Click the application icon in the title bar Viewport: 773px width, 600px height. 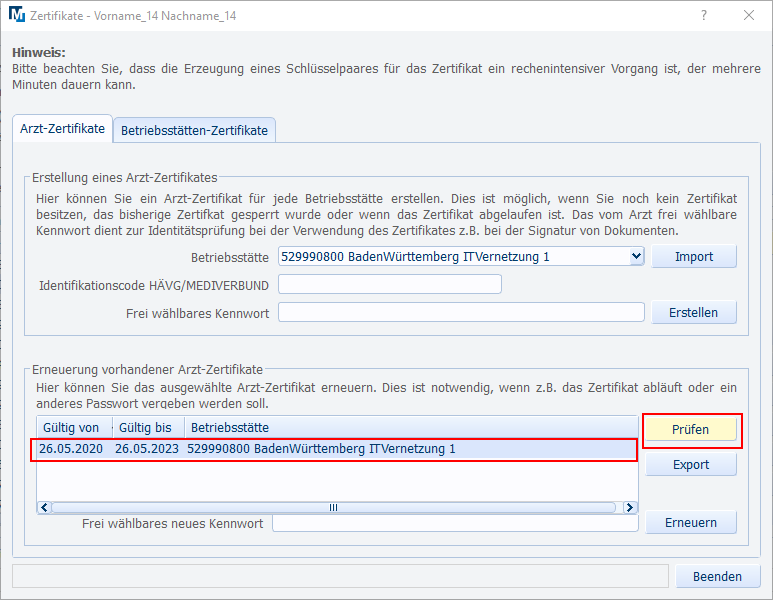click(x=16, y=16)
